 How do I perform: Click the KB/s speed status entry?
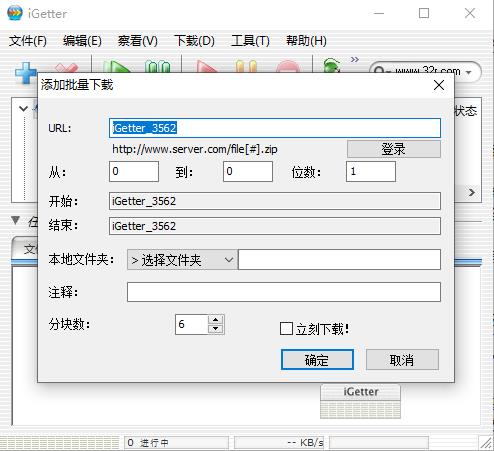[x=280, y=443]
